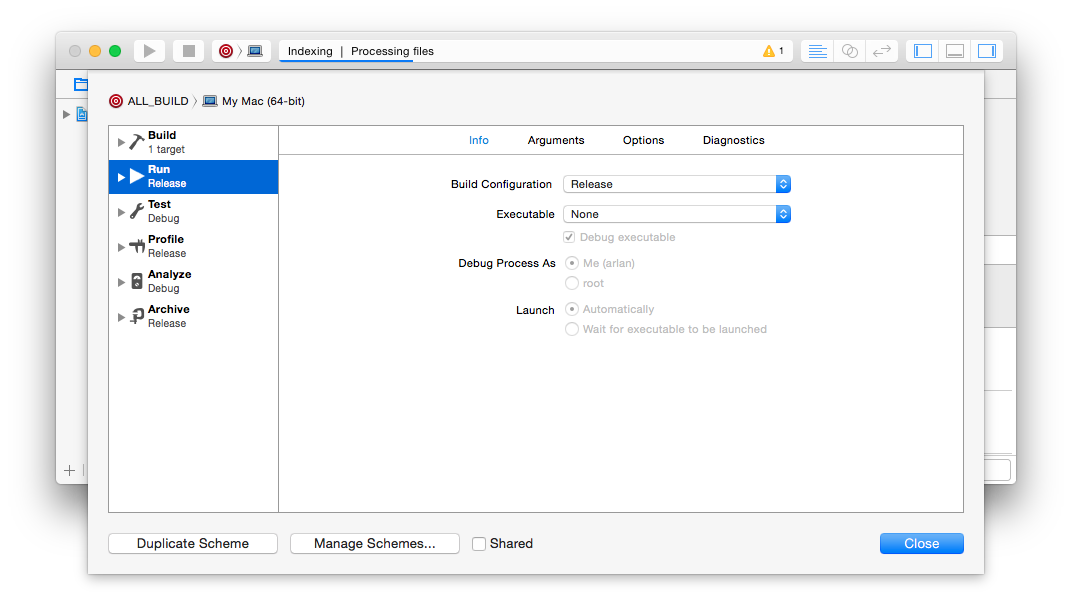
Task: Switch to the Diagnostics tab
Action: coord(734,140)
